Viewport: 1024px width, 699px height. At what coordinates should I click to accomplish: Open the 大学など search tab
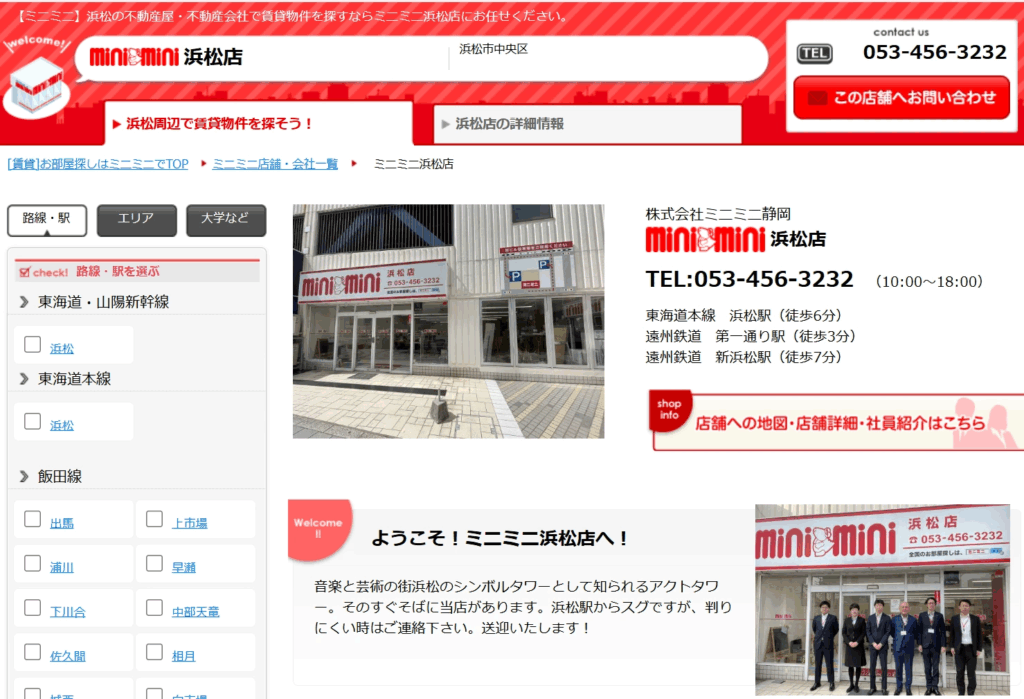225,220
